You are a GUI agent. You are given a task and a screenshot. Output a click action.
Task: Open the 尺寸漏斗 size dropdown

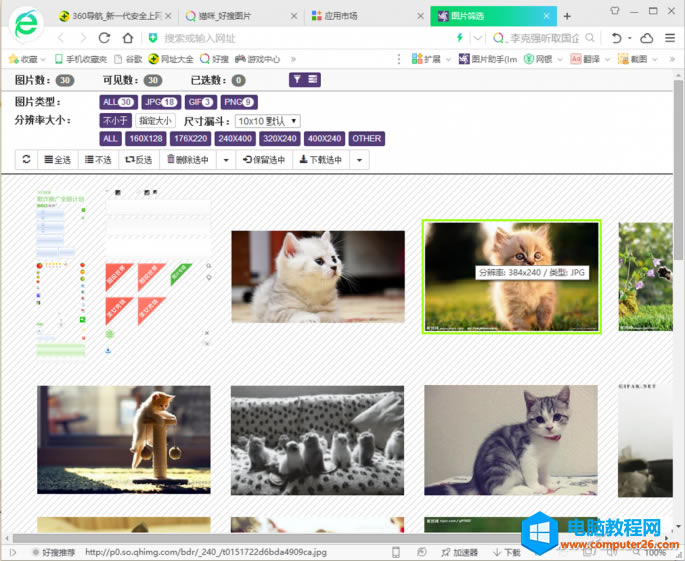coord(268,121)
